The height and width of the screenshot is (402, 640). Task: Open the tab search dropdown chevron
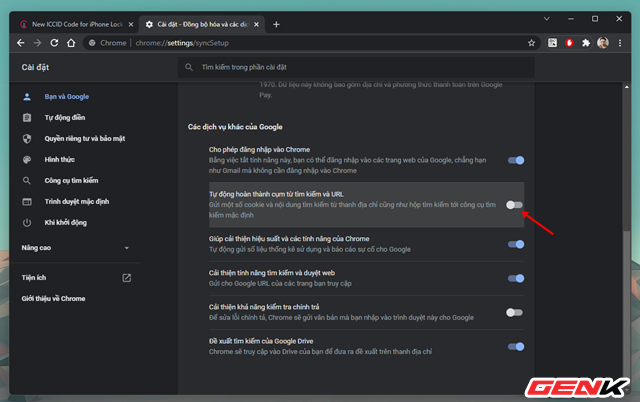point(547,19)
